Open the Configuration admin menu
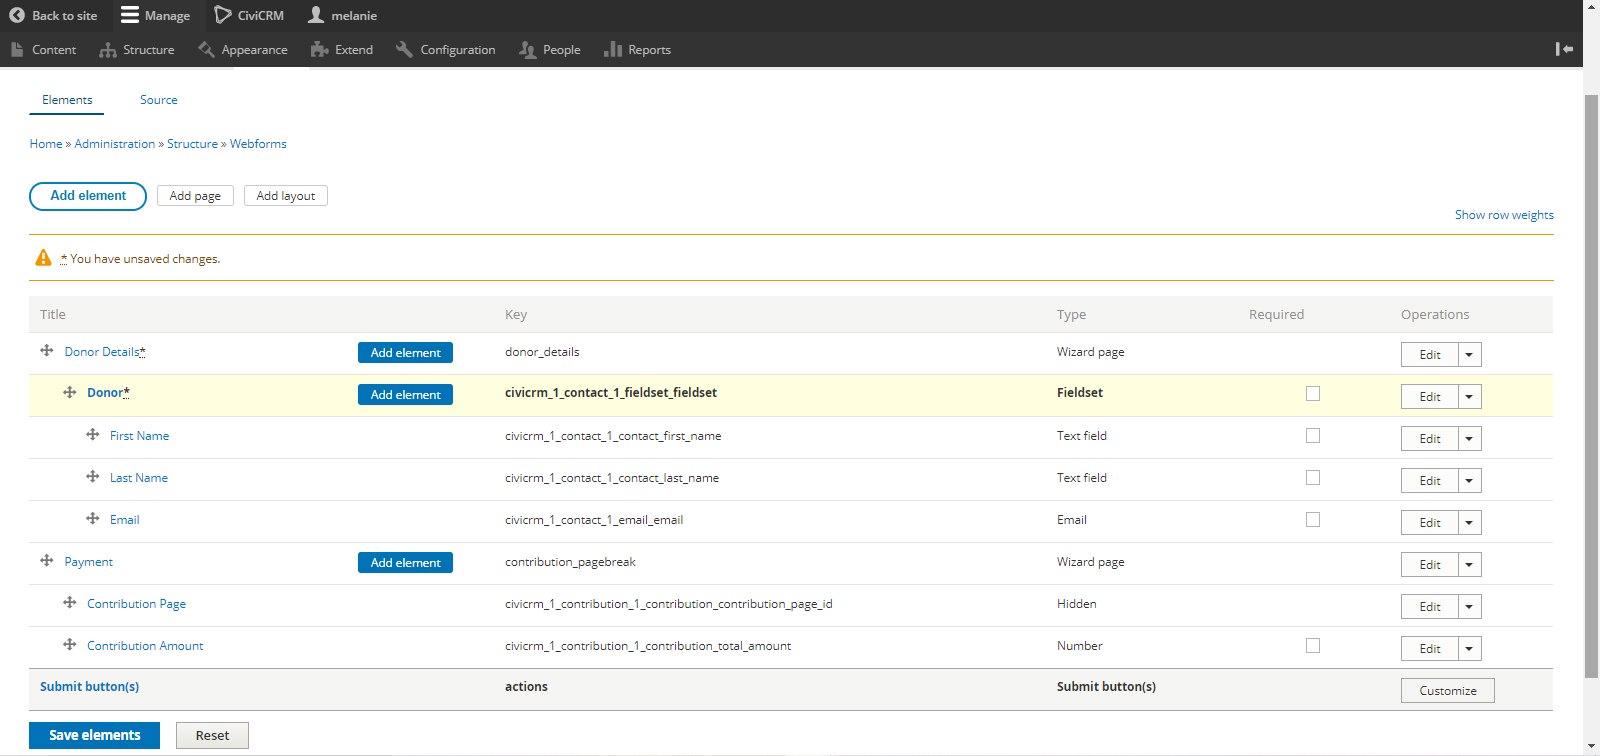 (445, 50)
